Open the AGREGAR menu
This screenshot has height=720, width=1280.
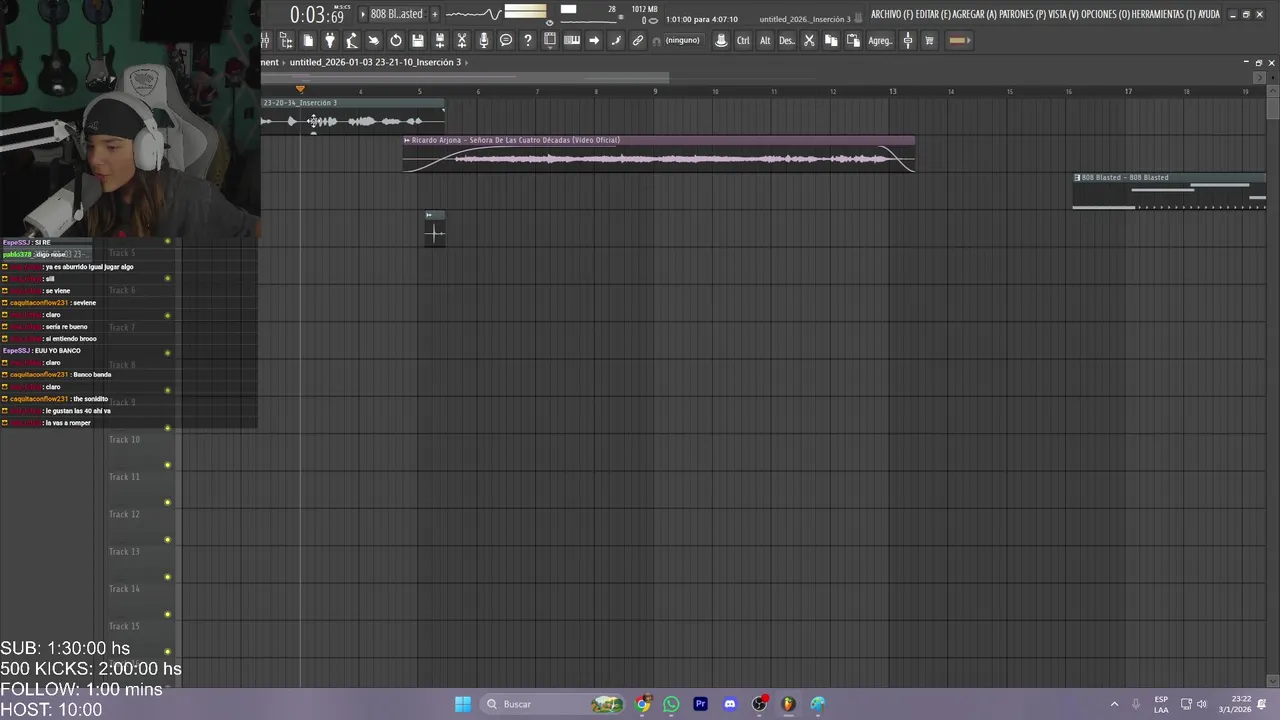975,14
